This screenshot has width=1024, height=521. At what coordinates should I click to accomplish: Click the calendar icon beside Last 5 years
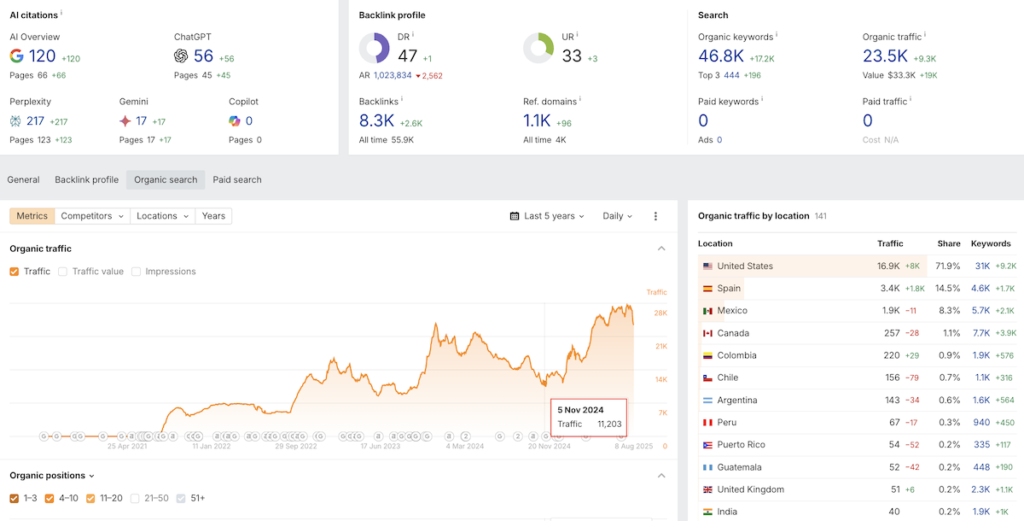tap(514, 216)
